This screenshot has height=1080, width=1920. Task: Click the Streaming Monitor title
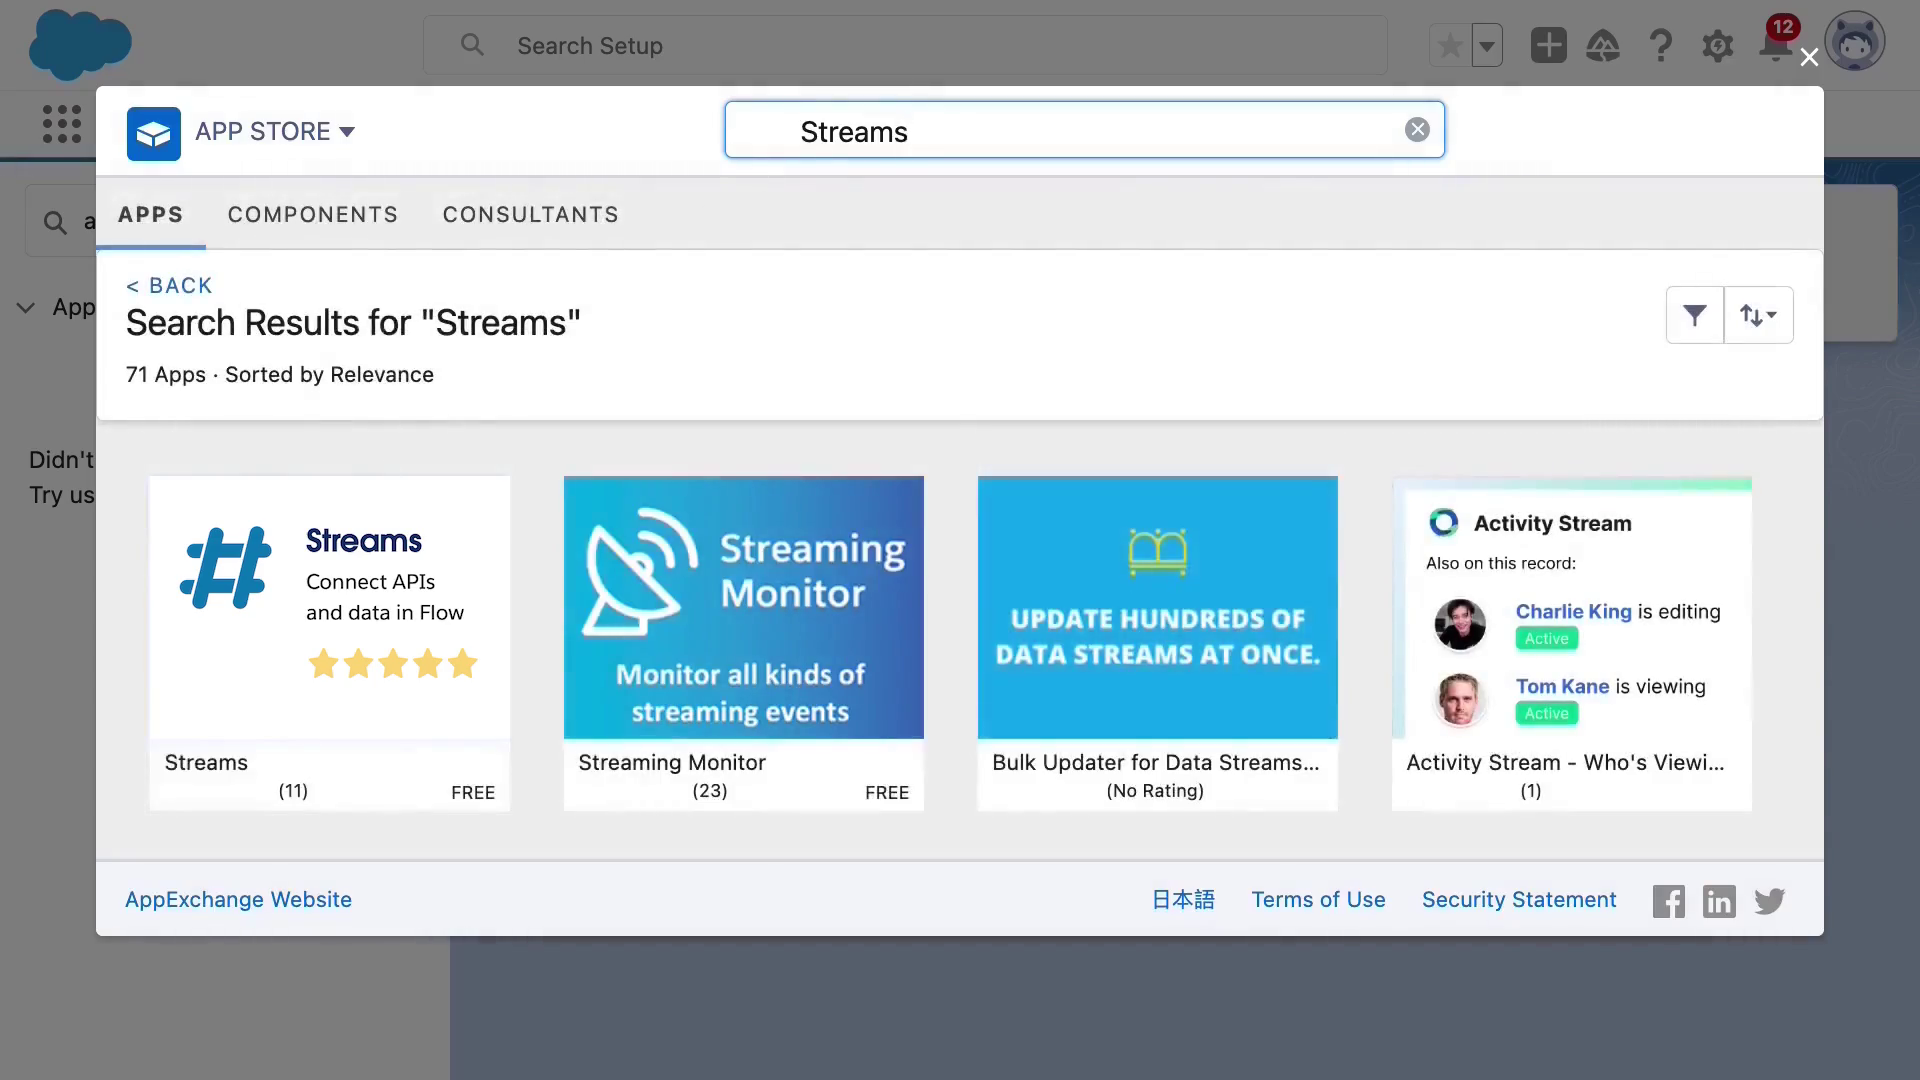672,762
